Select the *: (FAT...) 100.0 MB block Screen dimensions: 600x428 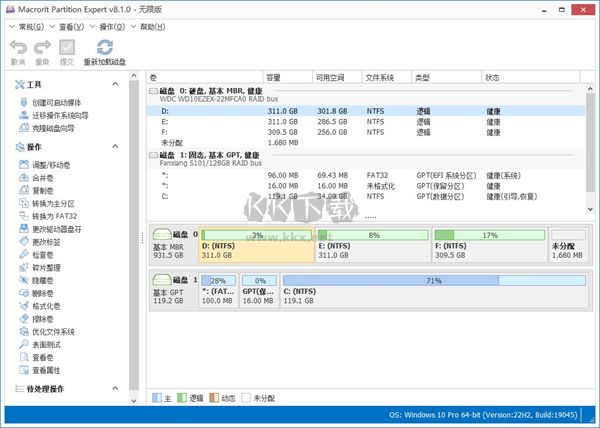[x=218, y=290]
